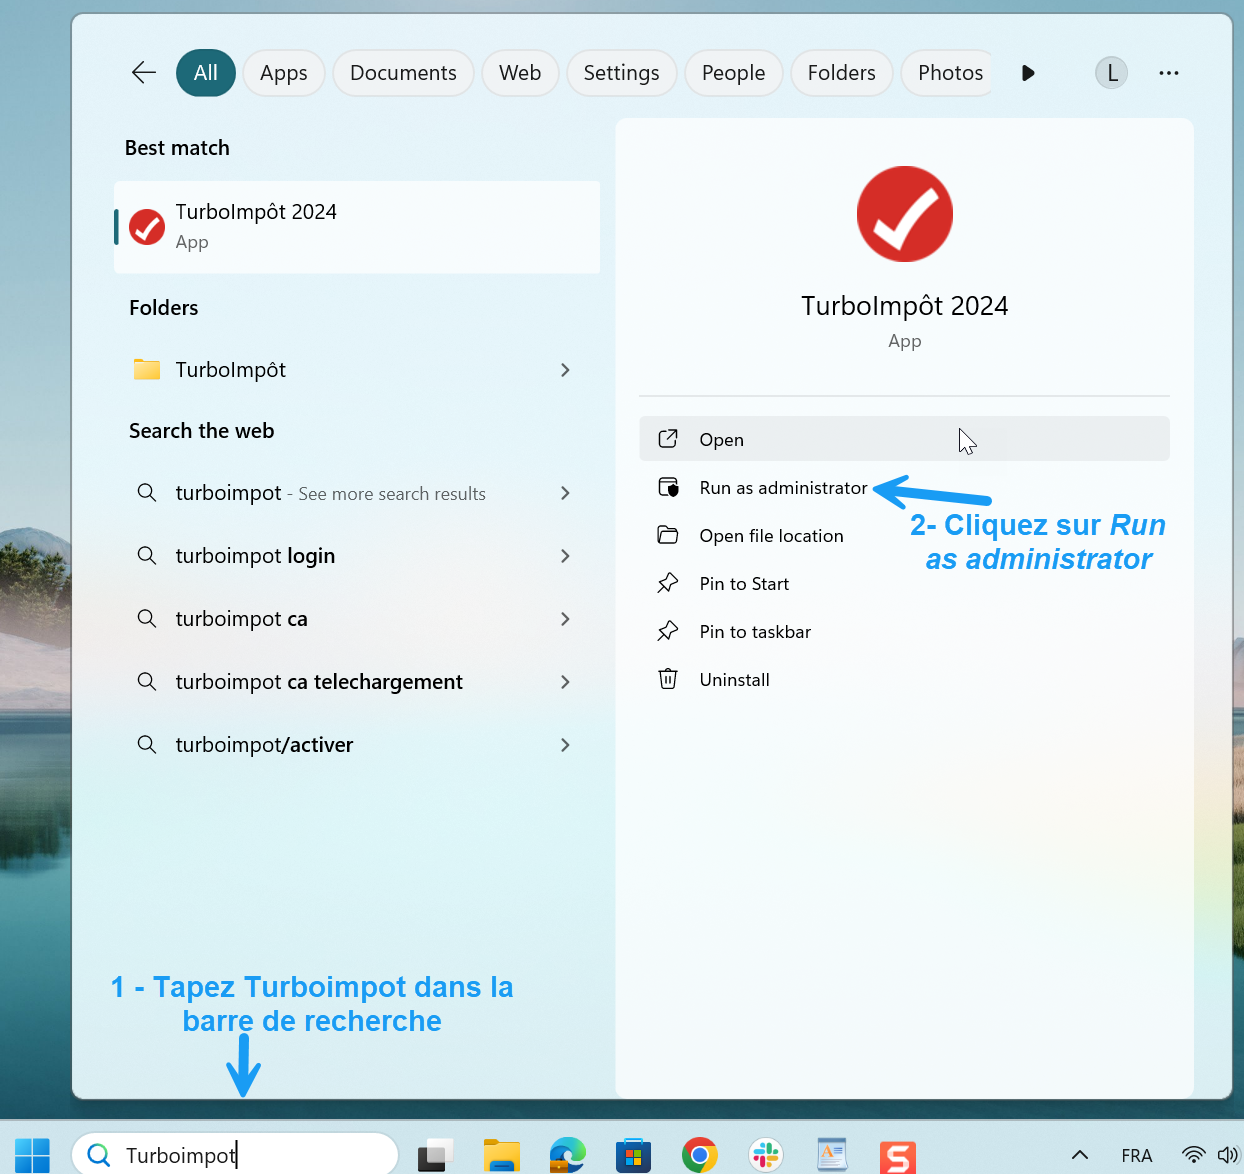Click Open in app actions

point(904,439)
